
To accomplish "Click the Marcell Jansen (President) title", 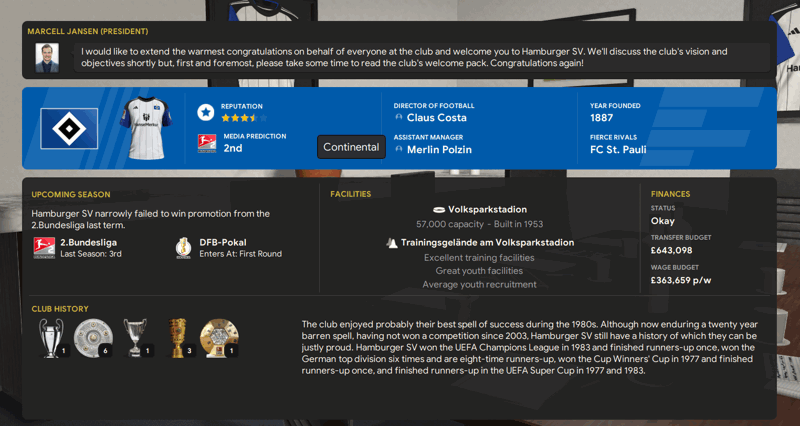I will (88, 31).
